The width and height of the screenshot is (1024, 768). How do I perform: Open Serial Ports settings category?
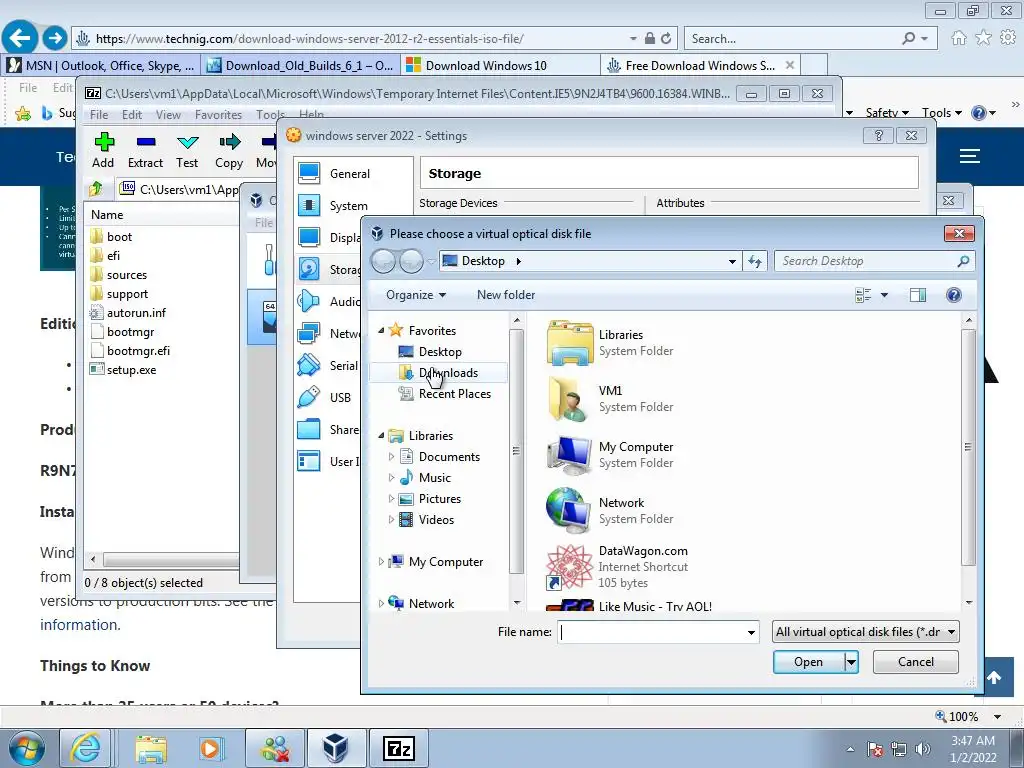(x=328, y=366)
